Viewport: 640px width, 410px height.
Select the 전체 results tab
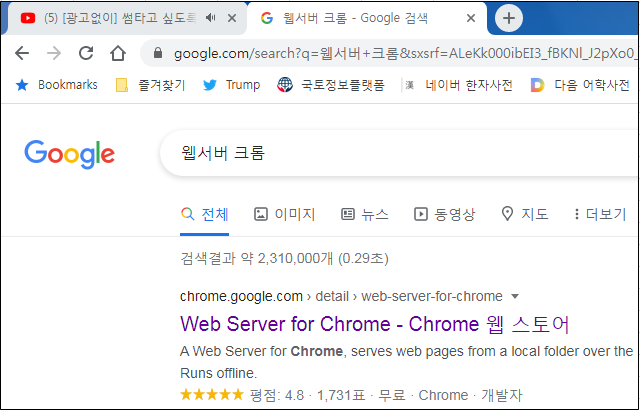[x=204, y=214]
